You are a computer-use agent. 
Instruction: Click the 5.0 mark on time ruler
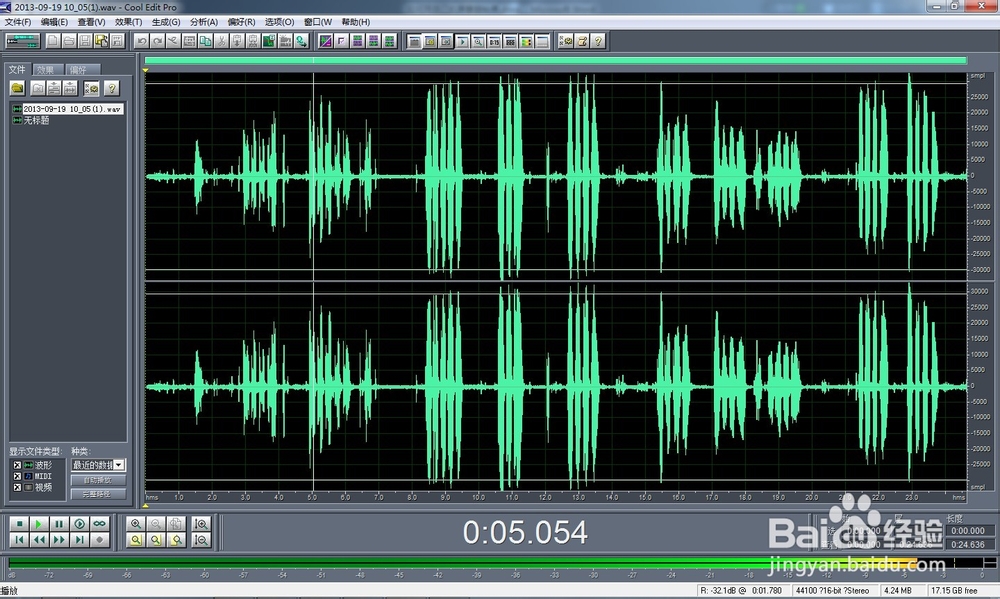tap(312, 496)
